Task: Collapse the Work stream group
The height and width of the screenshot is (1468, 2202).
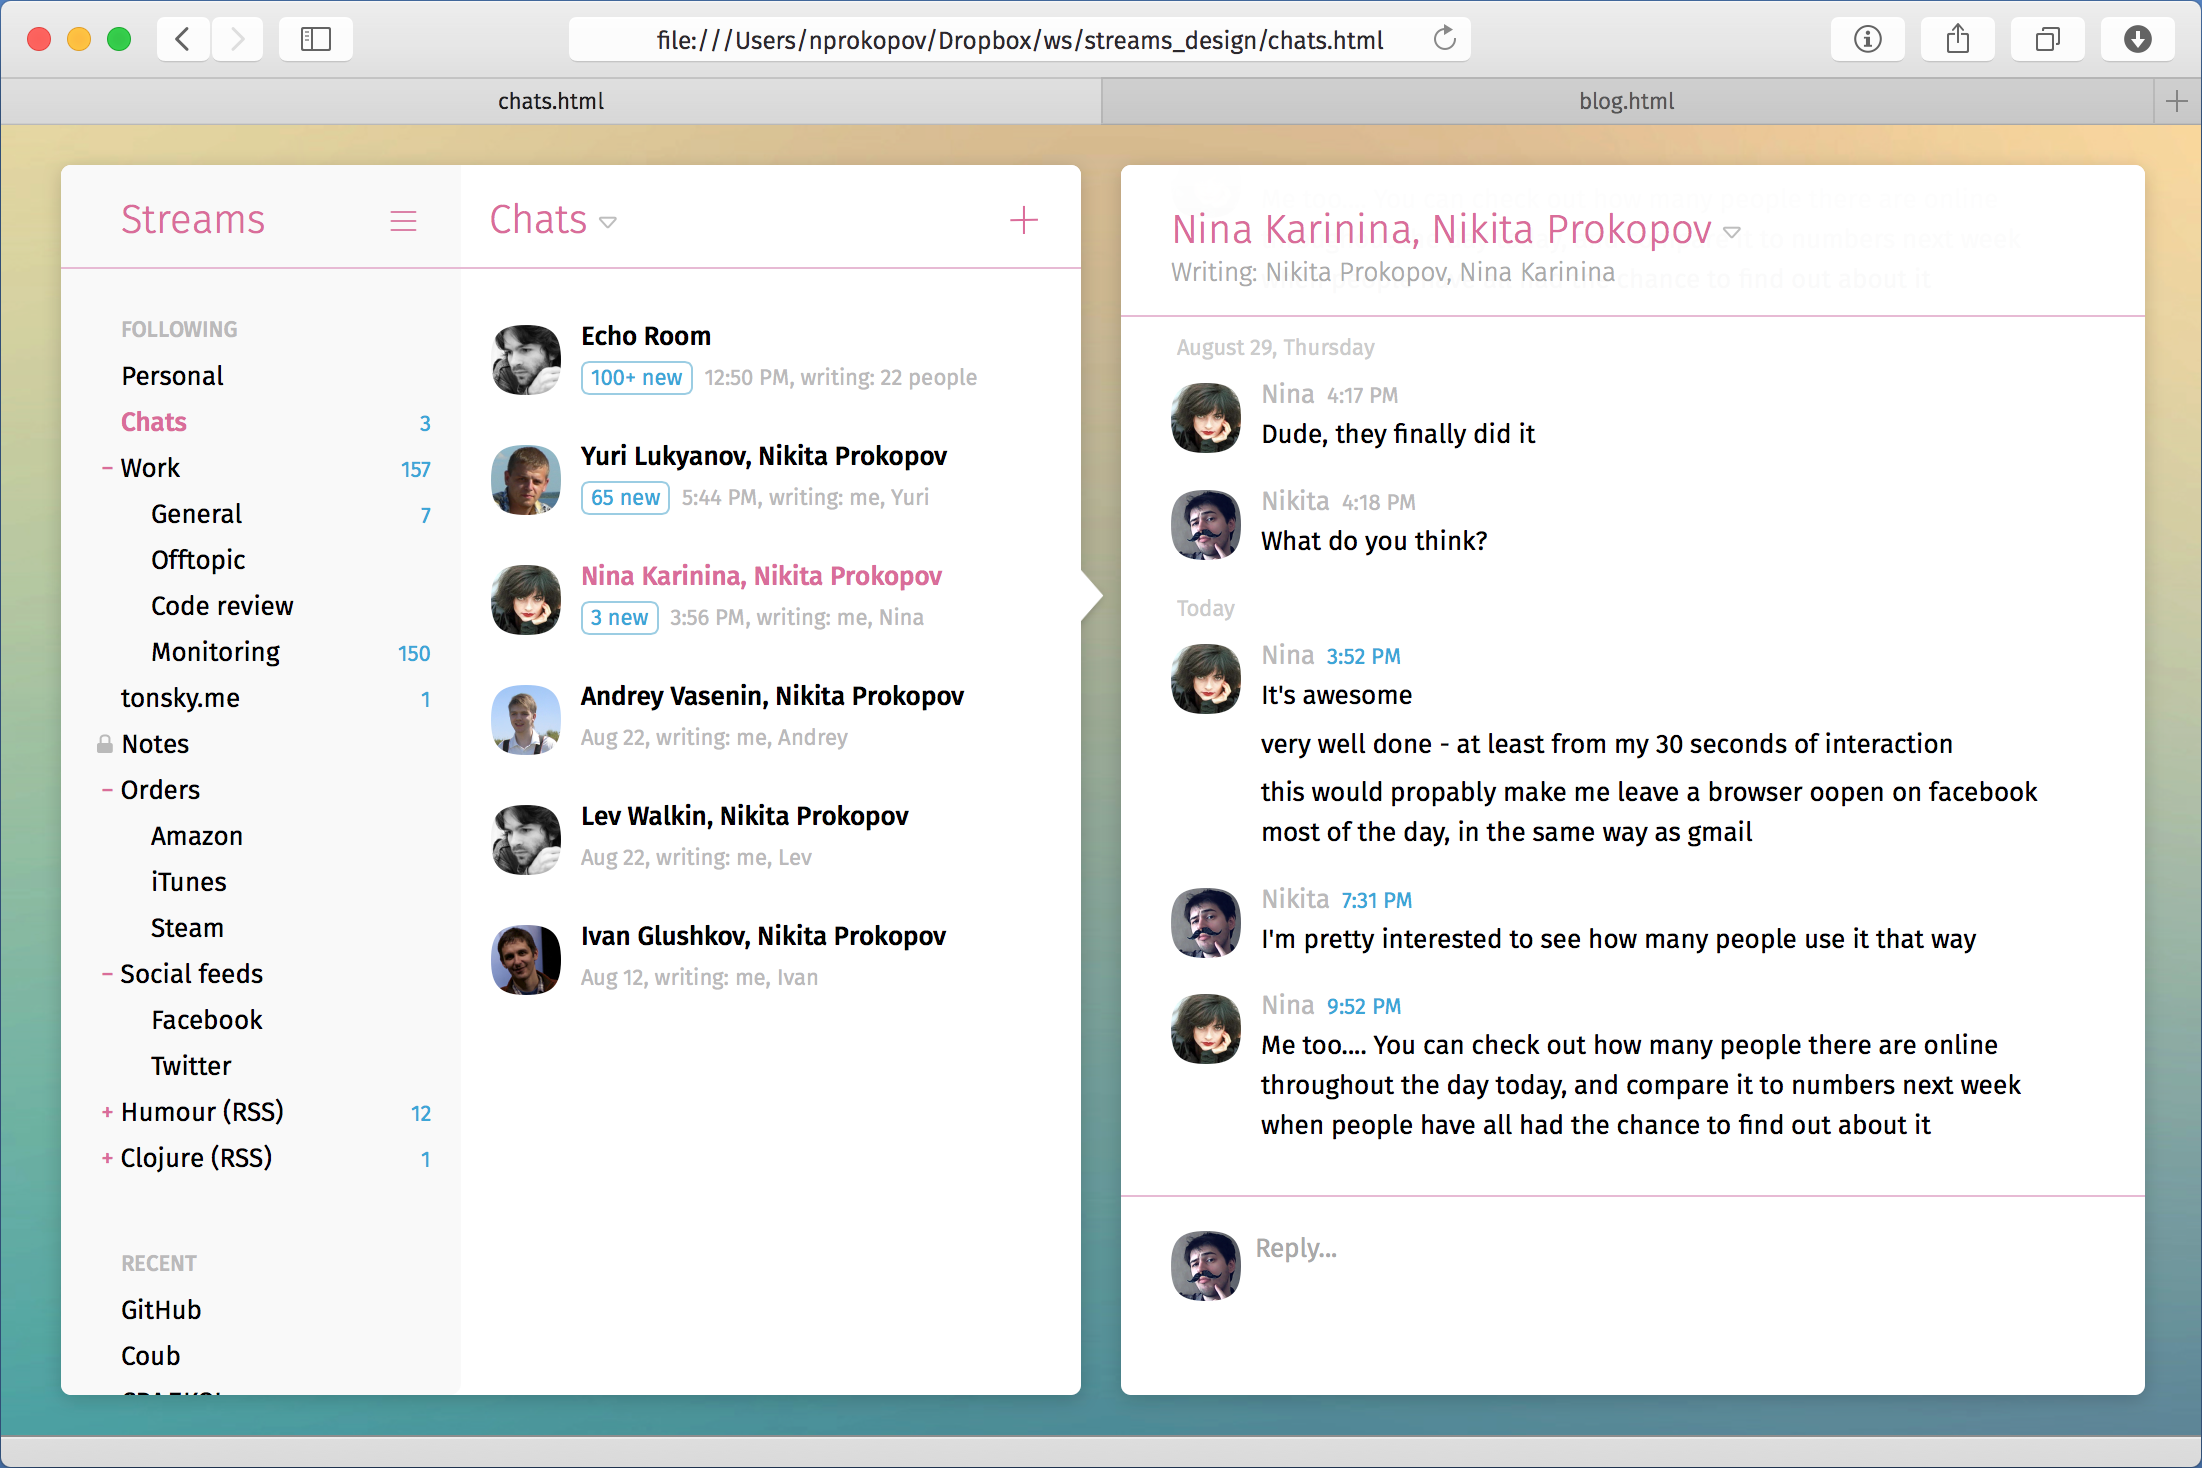Action: point(107,468)
